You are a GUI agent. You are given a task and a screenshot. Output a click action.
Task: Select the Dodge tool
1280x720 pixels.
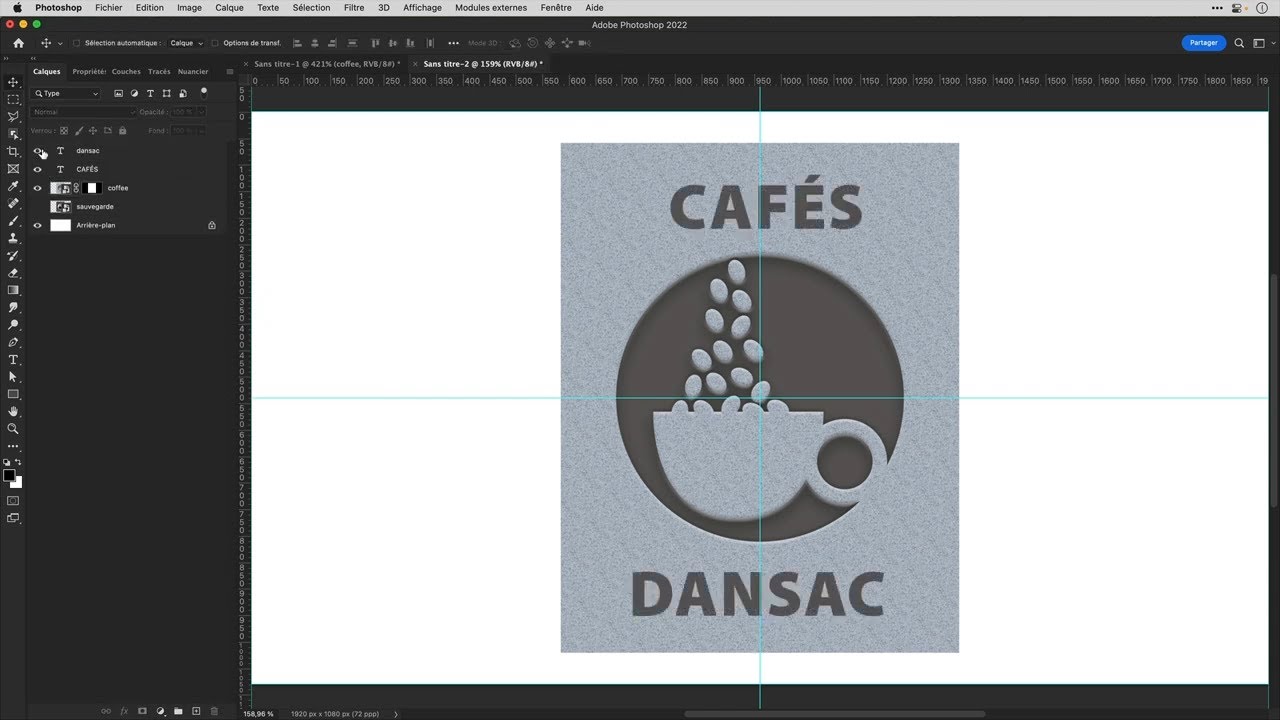click(13, 325)
